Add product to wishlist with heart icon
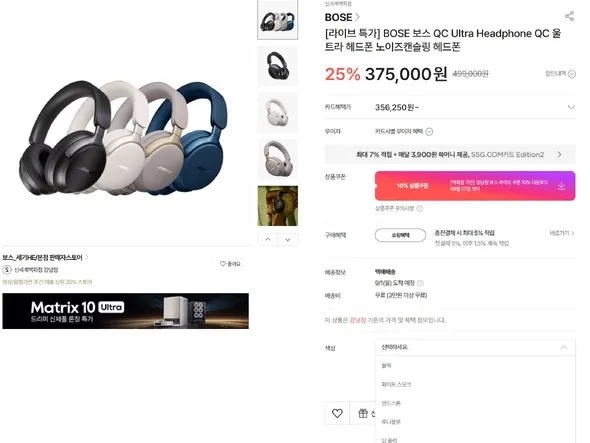Viewport: 590px width, 443px height. [x=337, y=413]
